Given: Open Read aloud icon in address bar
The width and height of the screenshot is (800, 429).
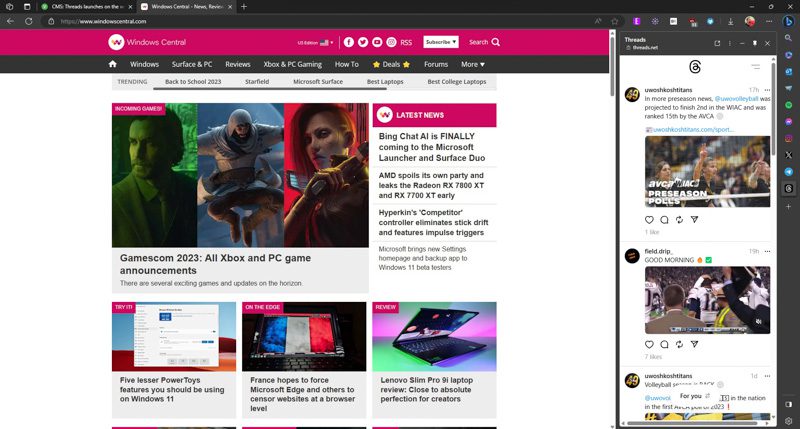Looking at the screenshot, I should point(598,21).
